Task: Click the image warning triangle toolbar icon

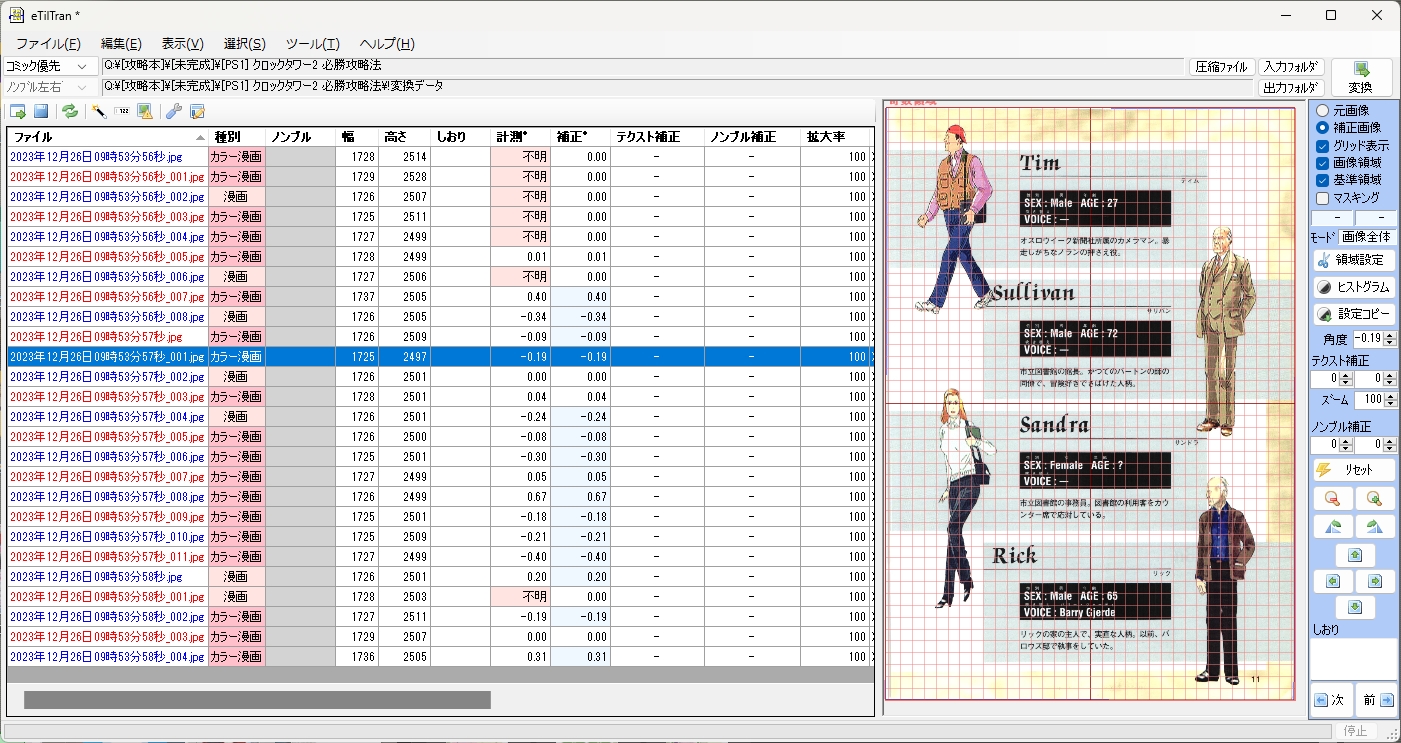Action: click(x=145, y=111)
